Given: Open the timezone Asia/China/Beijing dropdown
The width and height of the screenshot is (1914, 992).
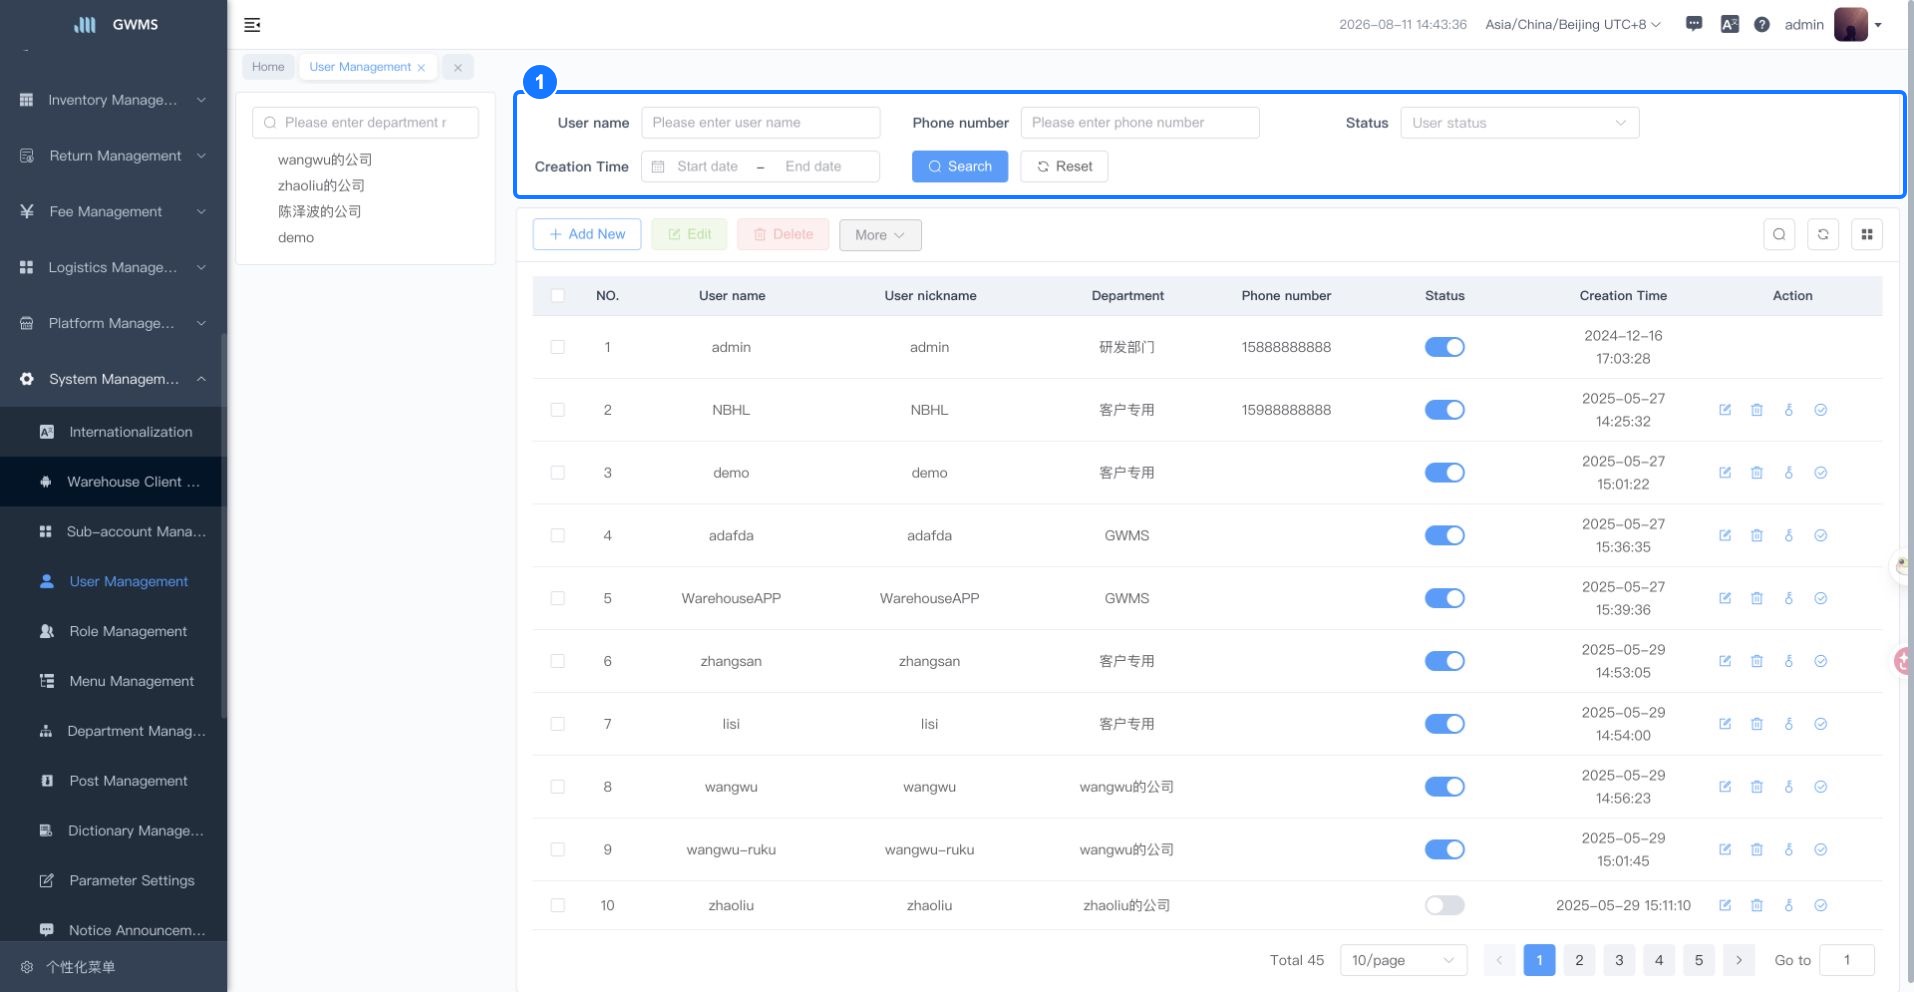Looking at the screenshot, I should (x=1573, y=24).
